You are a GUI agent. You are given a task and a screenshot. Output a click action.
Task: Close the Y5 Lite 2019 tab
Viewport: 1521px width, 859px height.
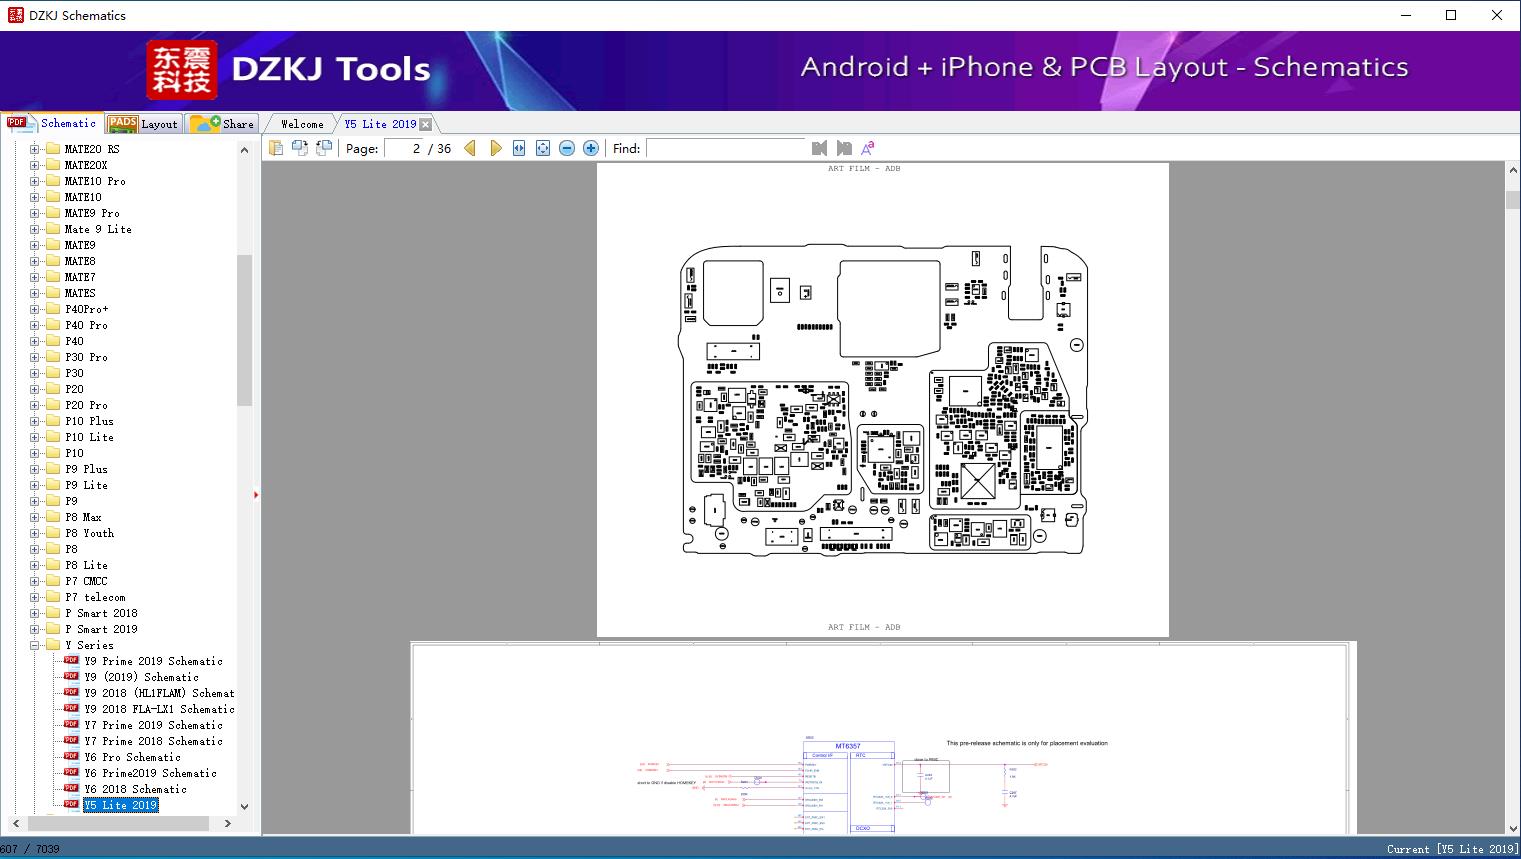[426, 124]
